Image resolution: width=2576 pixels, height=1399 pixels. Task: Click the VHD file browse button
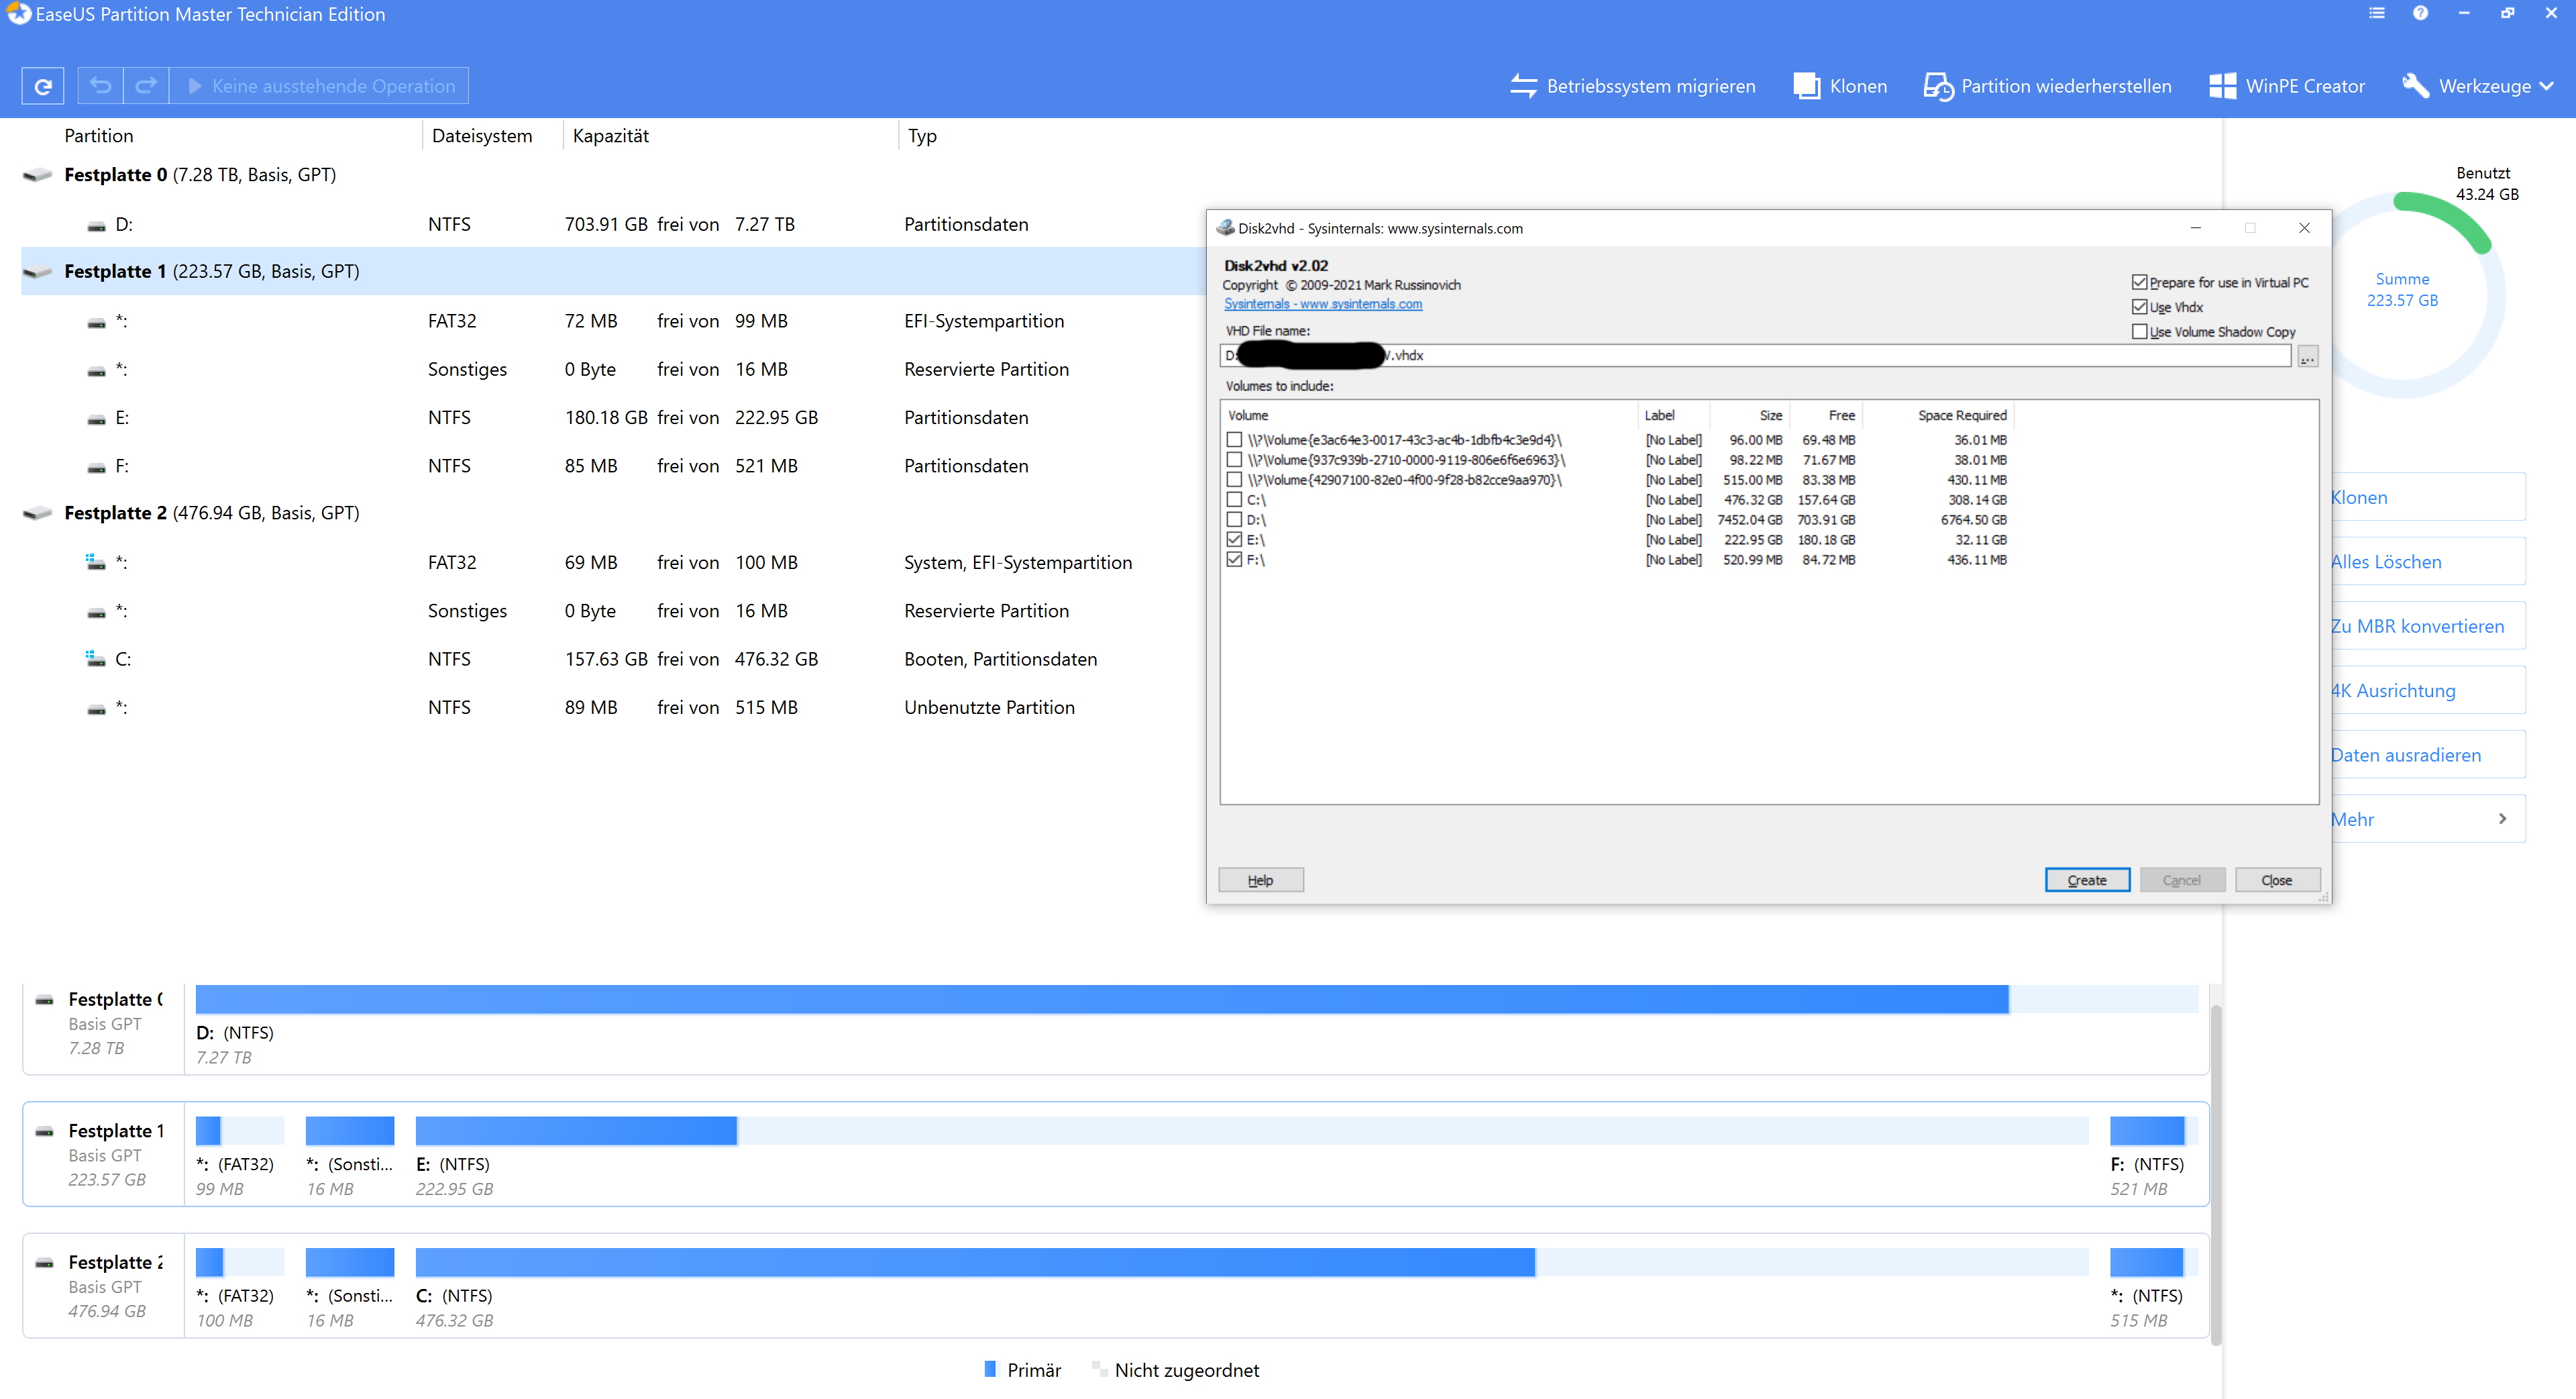click(2307, 356)
